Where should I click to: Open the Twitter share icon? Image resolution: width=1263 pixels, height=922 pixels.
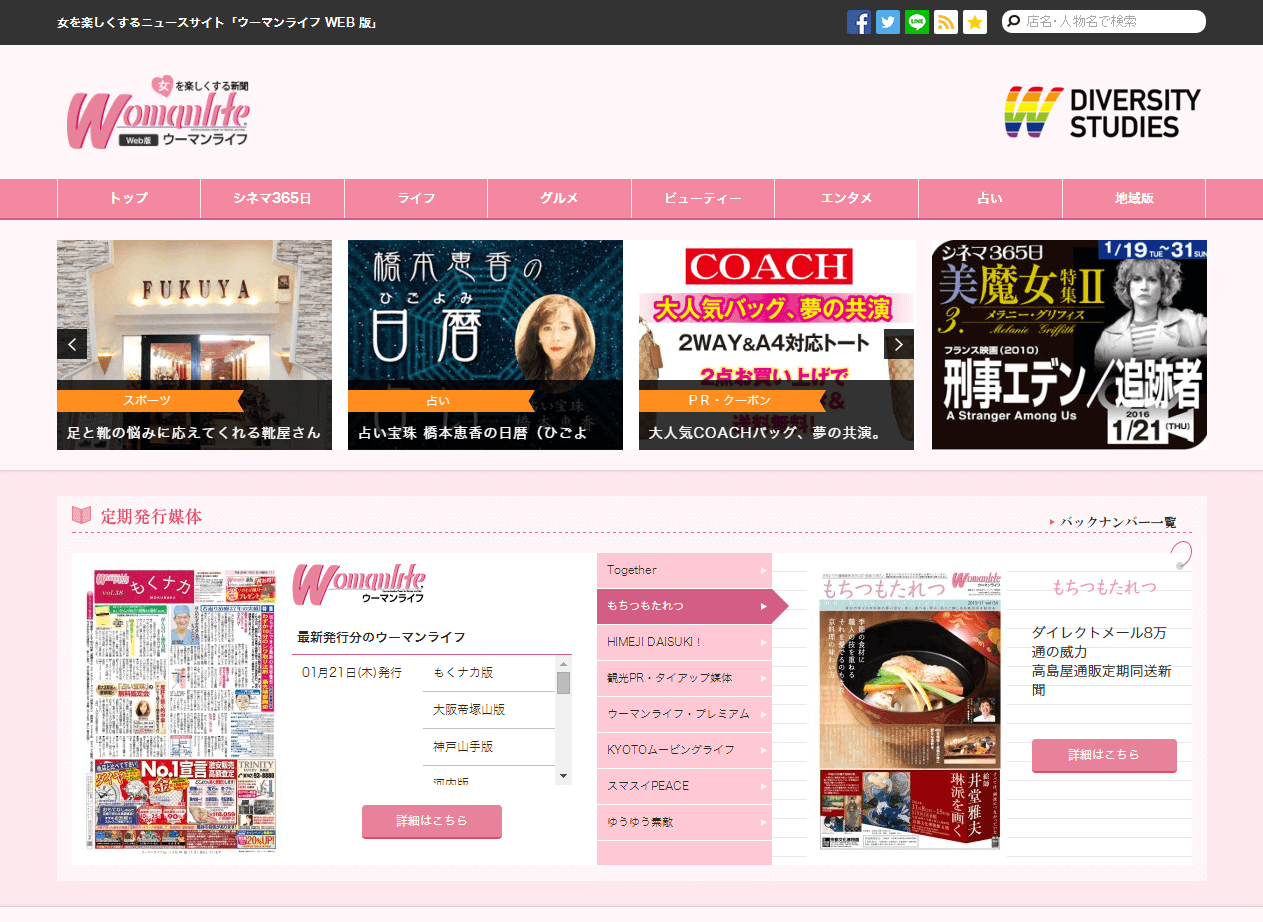(x=887, y=22)
